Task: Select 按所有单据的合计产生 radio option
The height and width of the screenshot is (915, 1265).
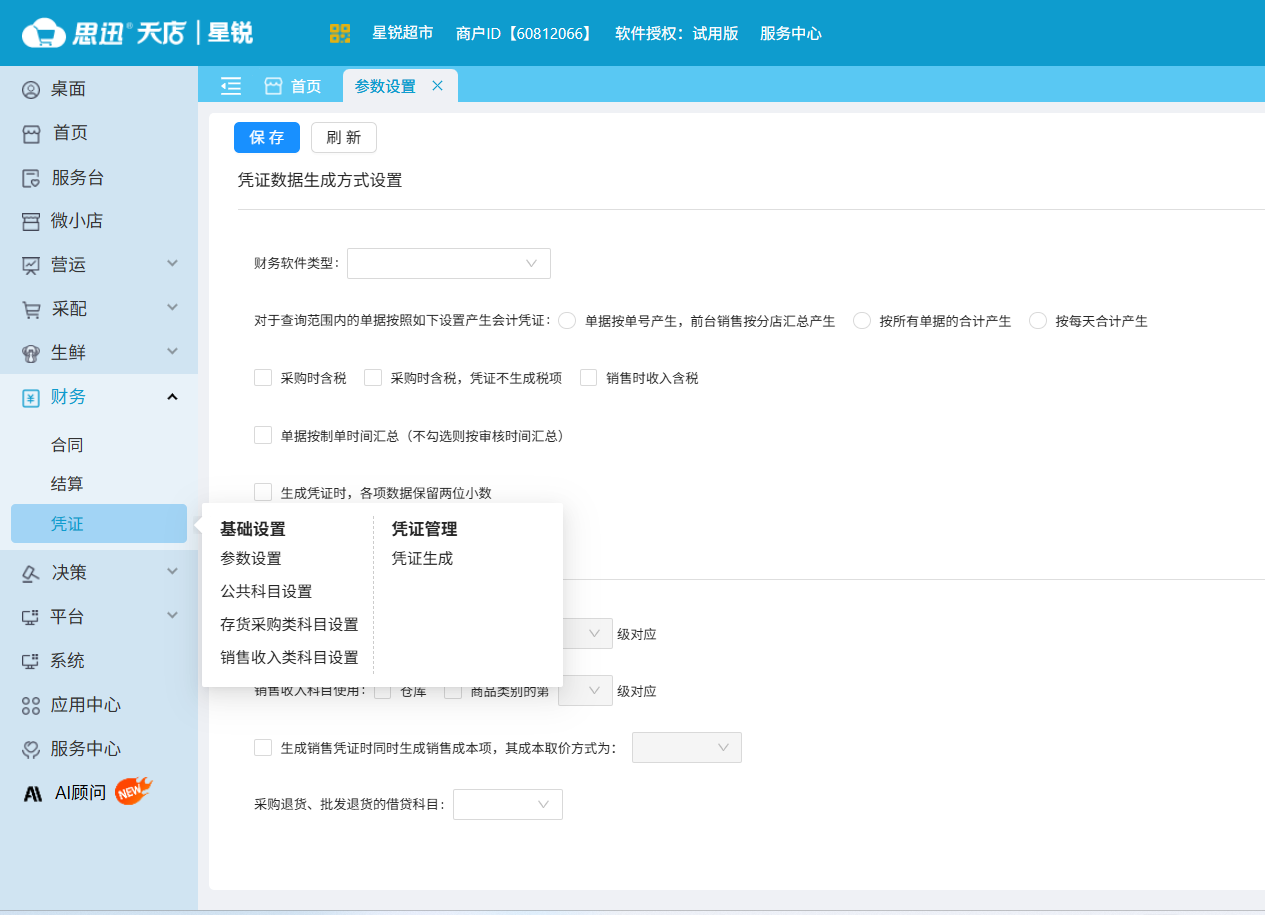Action: click(862, 321)
